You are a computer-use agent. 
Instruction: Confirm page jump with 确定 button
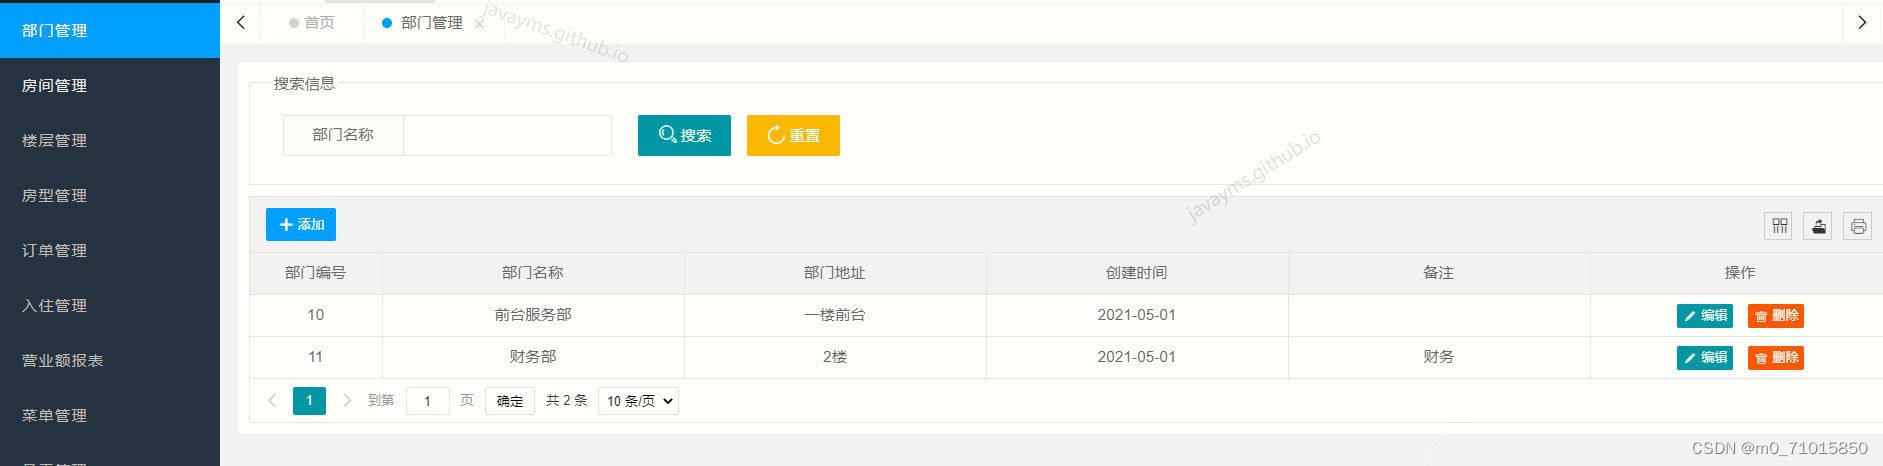510,401
